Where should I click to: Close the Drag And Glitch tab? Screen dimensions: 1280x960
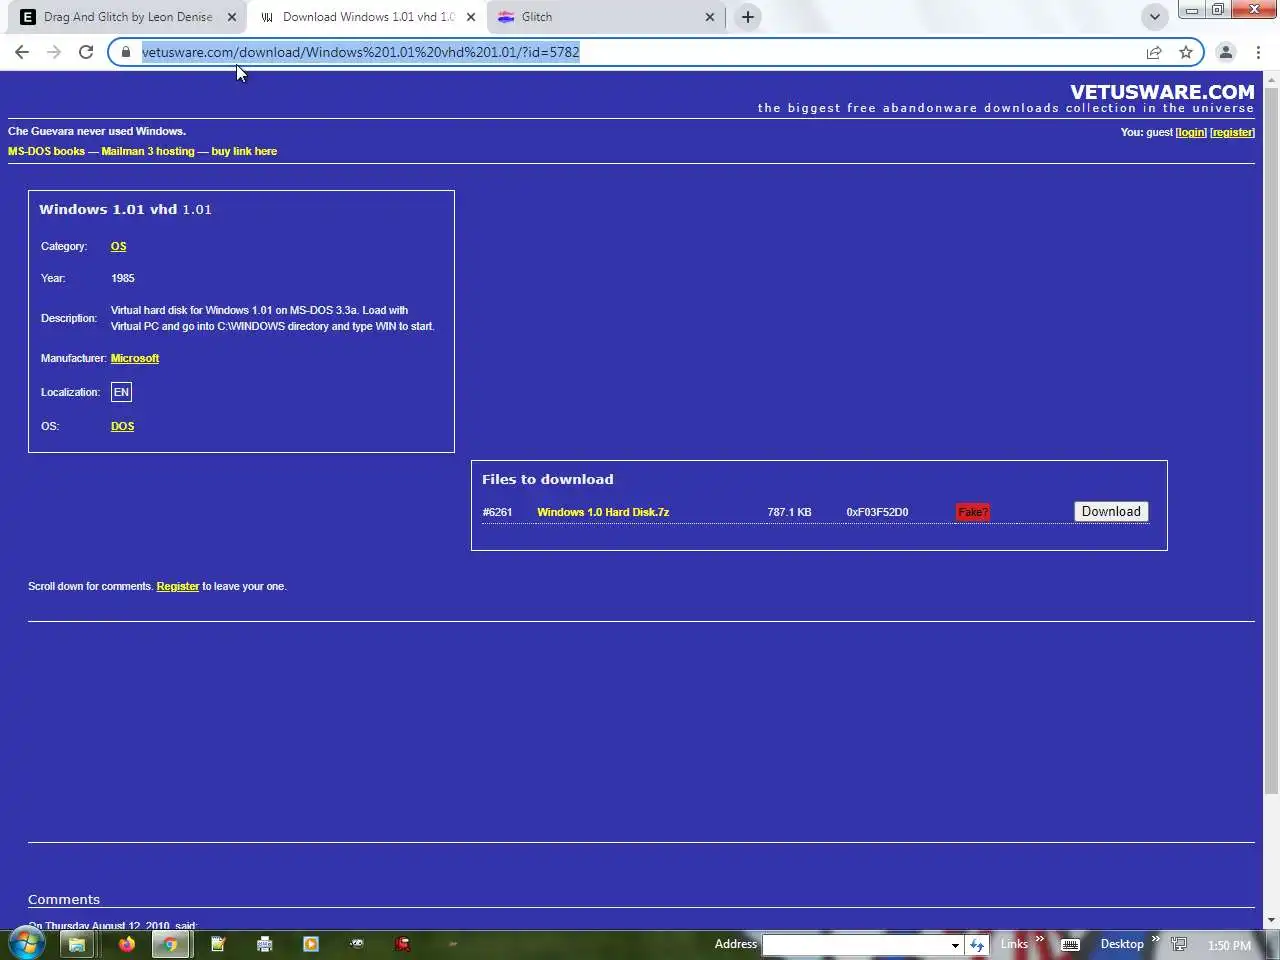pyautogui.click(x=232, y=17)
